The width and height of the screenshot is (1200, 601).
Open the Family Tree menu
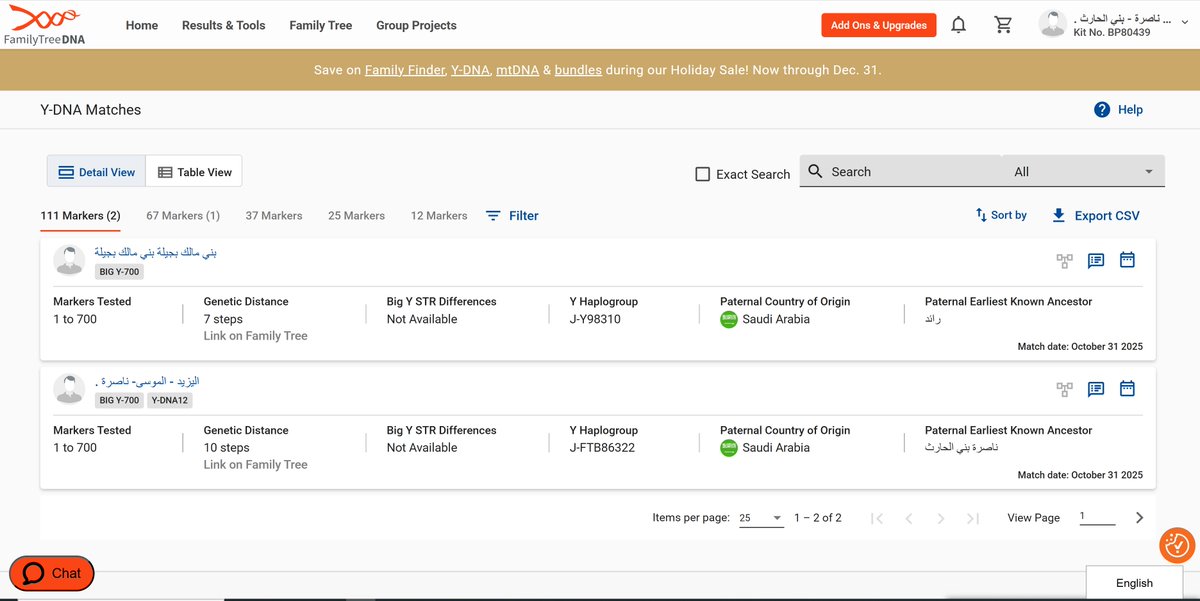click(x=321, y=25)
